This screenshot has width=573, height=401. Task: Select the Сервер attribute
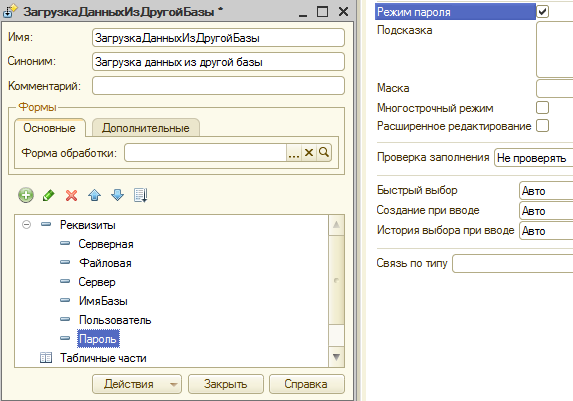97,282
